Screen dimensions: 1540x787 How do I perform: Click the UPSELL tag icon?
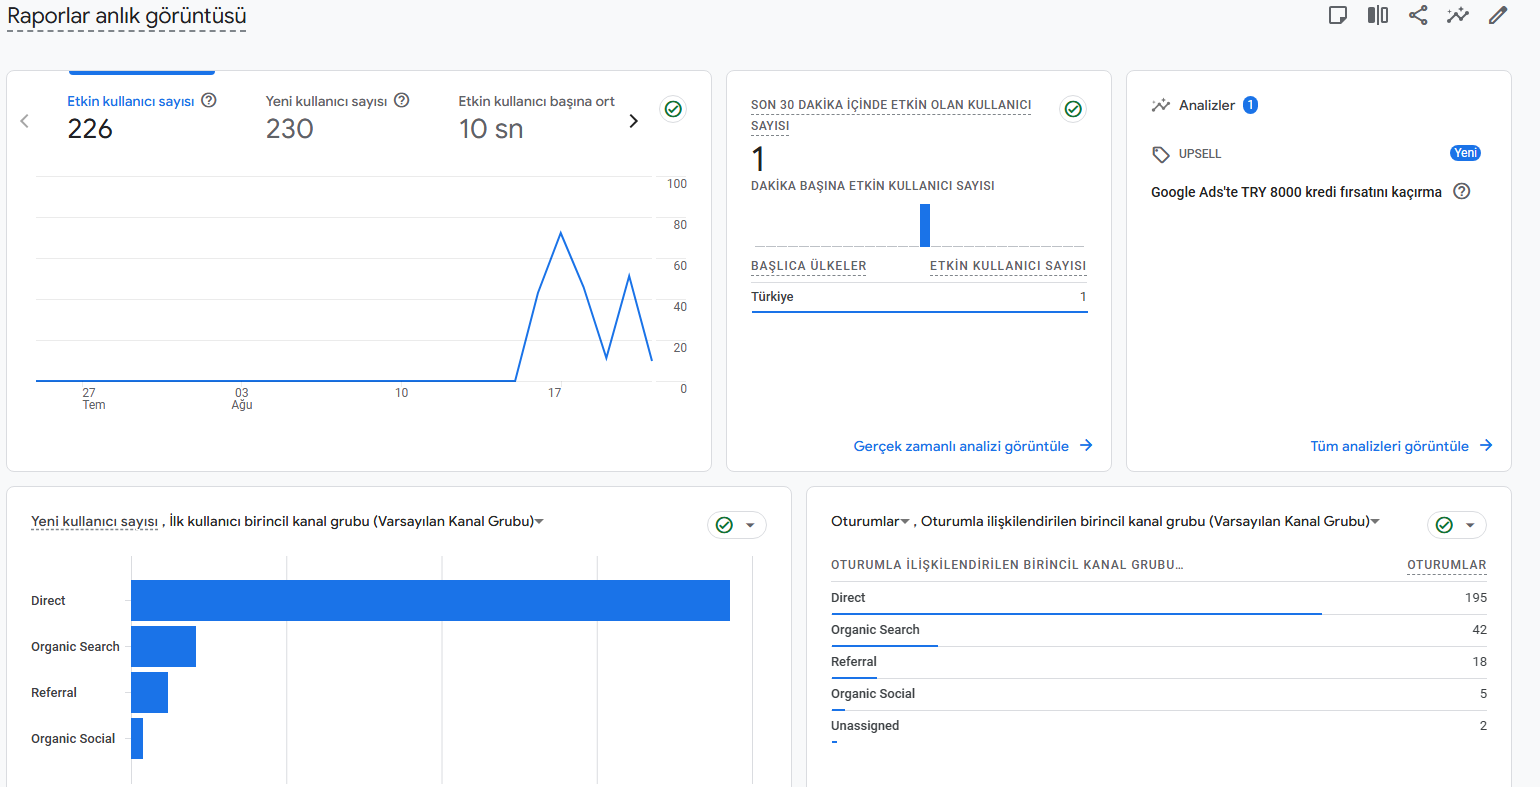point(1161,154)
